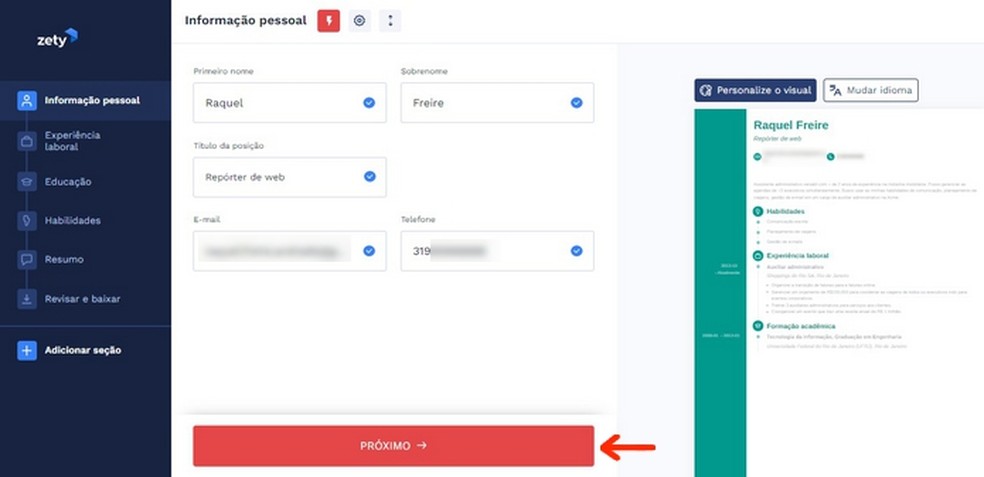
Task: Click the checkmark in the Sobrenome field
Action: pos(576,102)
